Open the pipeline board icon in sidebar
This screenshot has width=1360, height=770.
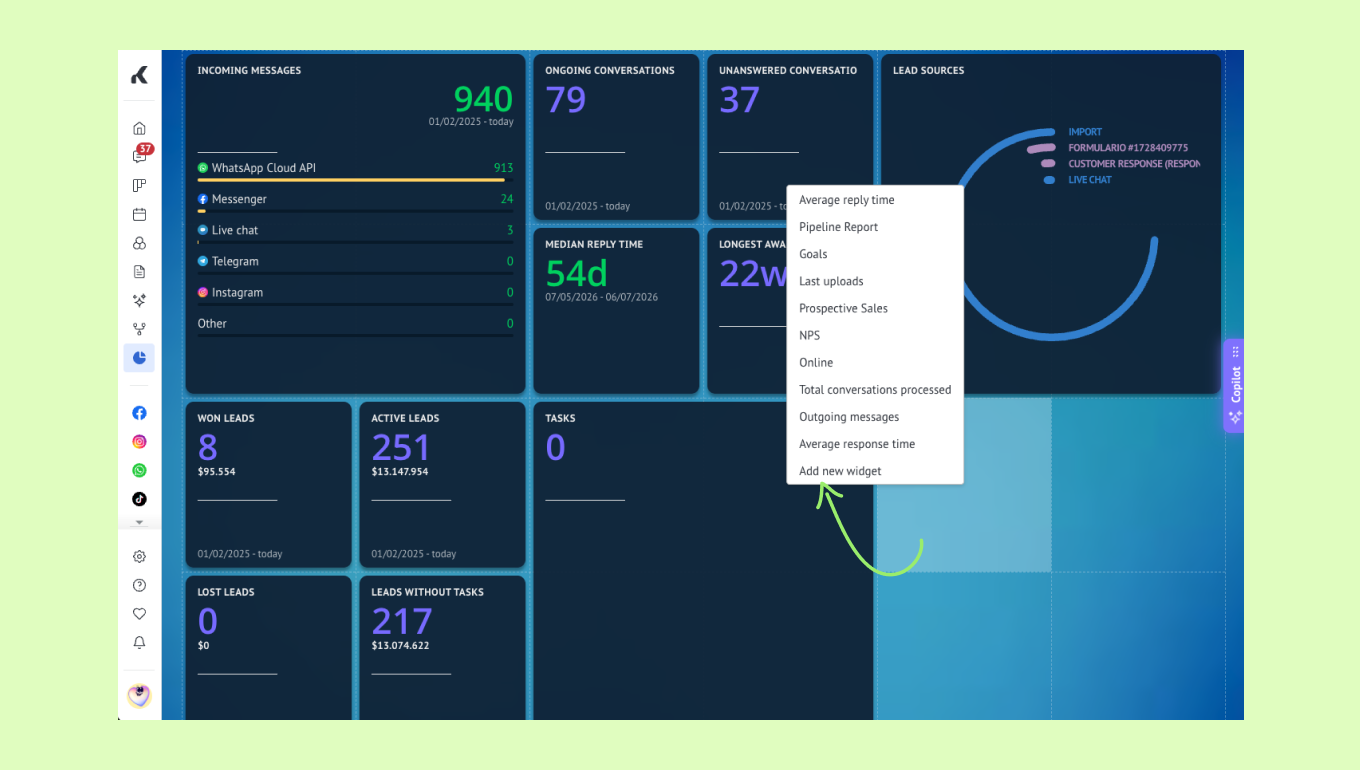click(x=139, y=185)
